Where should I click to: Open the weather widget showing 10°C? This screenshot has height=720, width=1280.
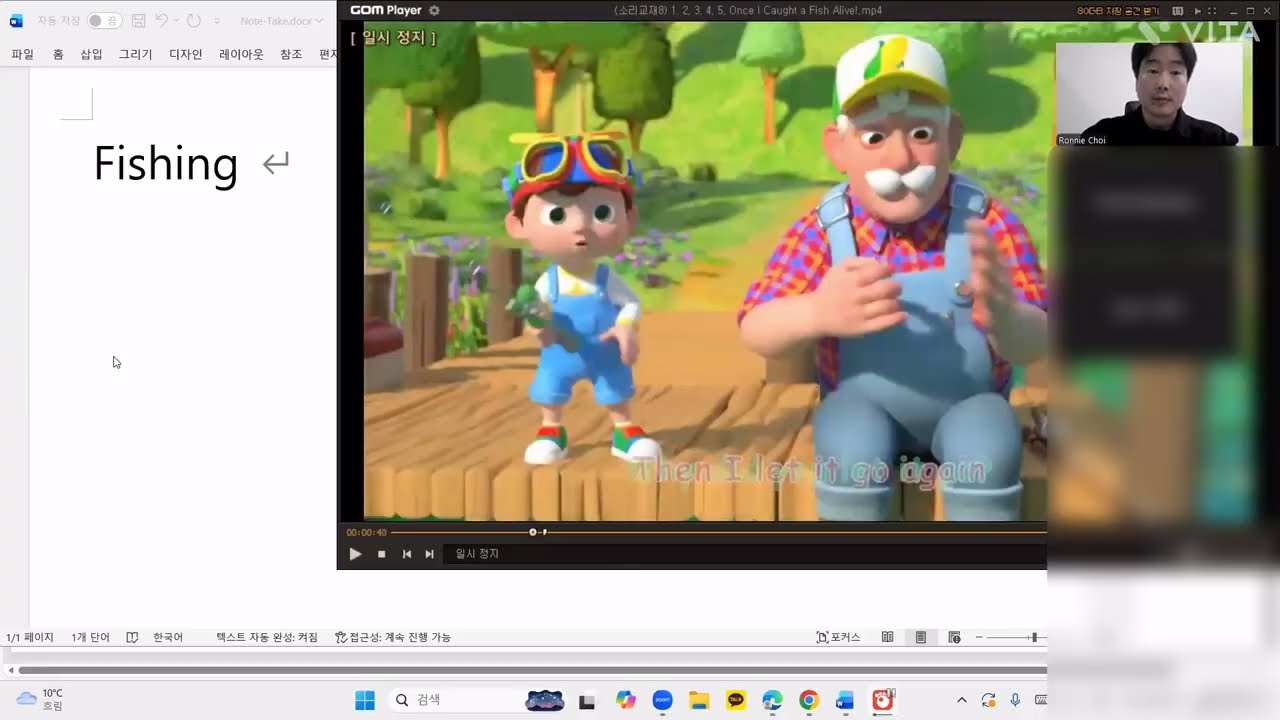(x=40, y=700)
